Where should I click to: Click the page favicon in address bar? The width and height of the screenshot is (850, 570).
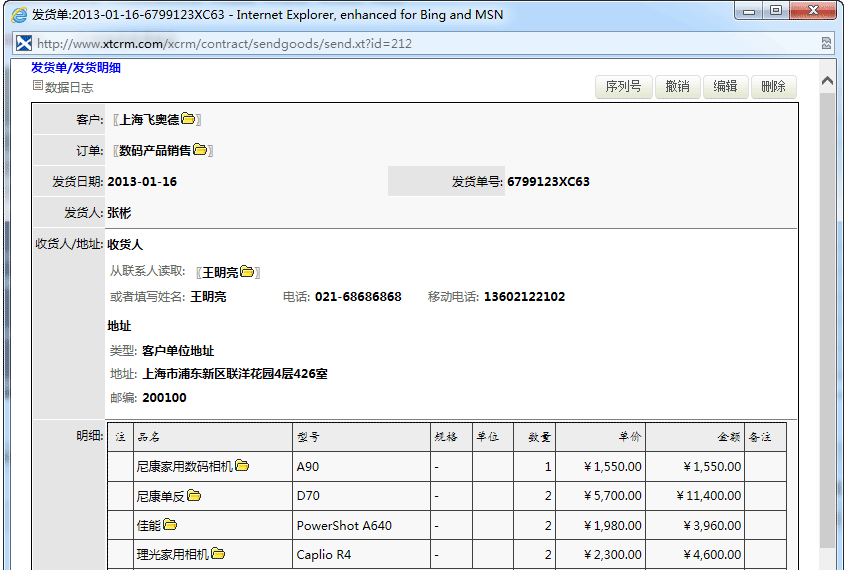(x=24, y=43)
